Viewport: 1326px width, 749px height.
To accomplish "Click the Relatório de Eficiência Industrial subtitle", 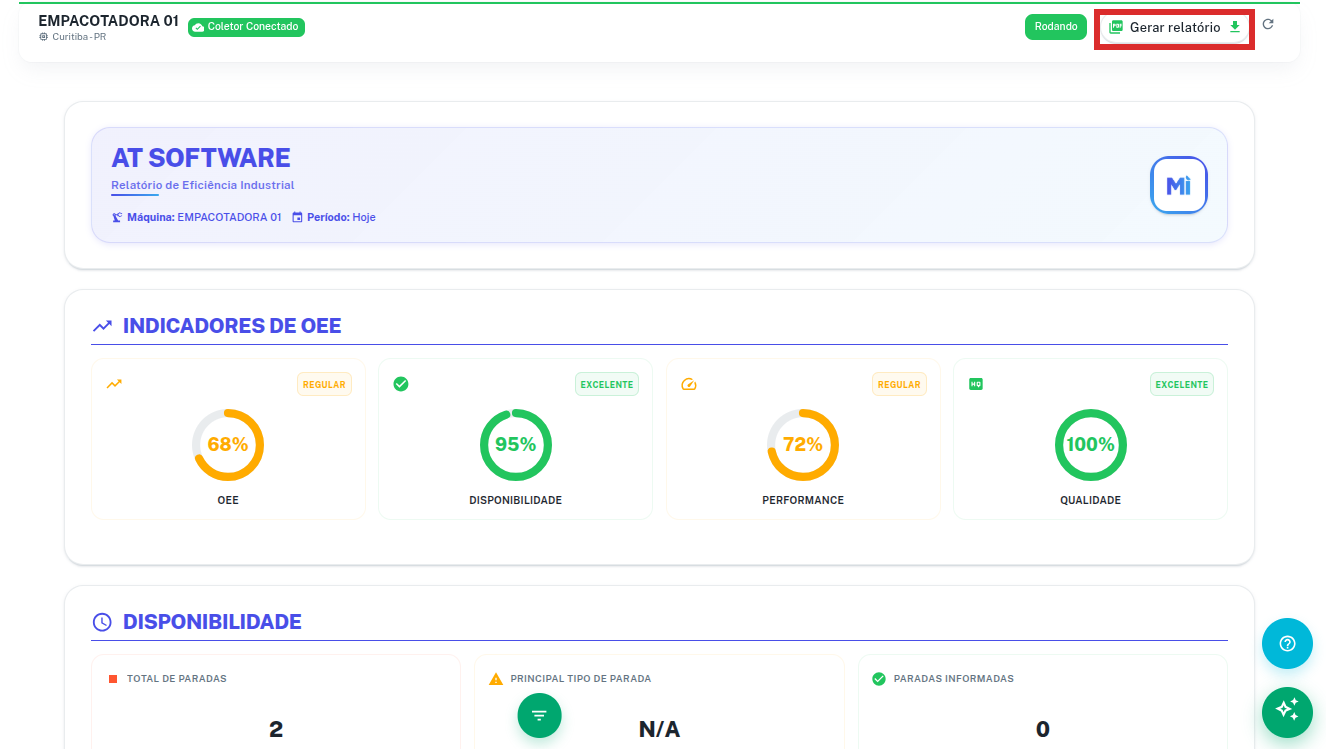I will click(202, 185).
